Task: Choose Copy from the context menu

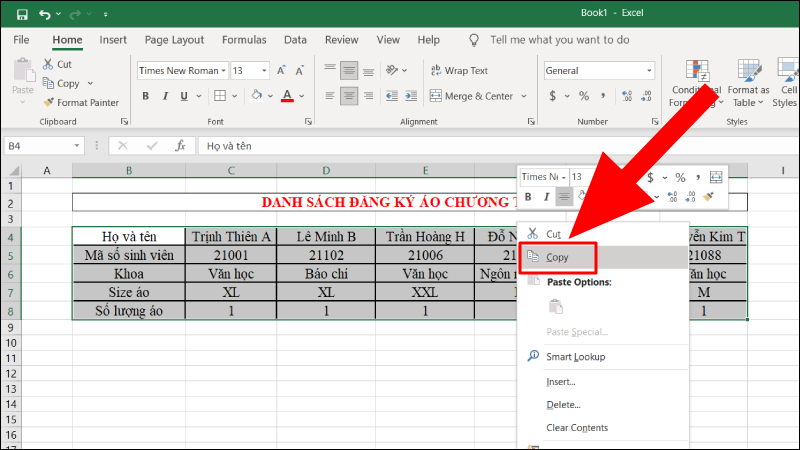Action: (556, 257)
